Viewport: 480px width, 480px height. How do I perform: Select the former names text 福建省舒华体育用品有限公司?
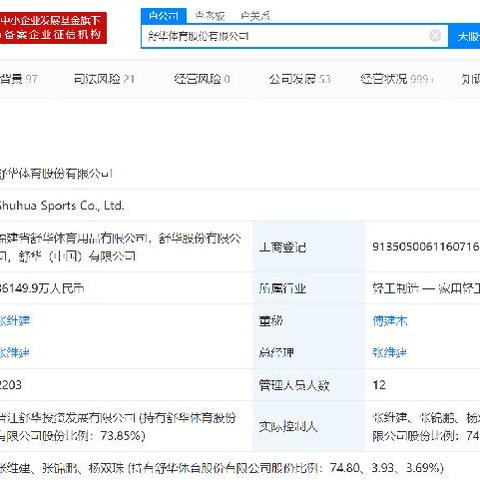74,238
